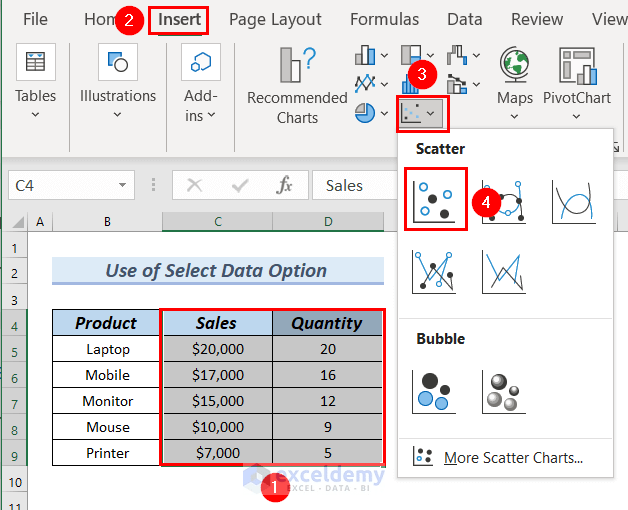Select column B header

tap(107, 222)
